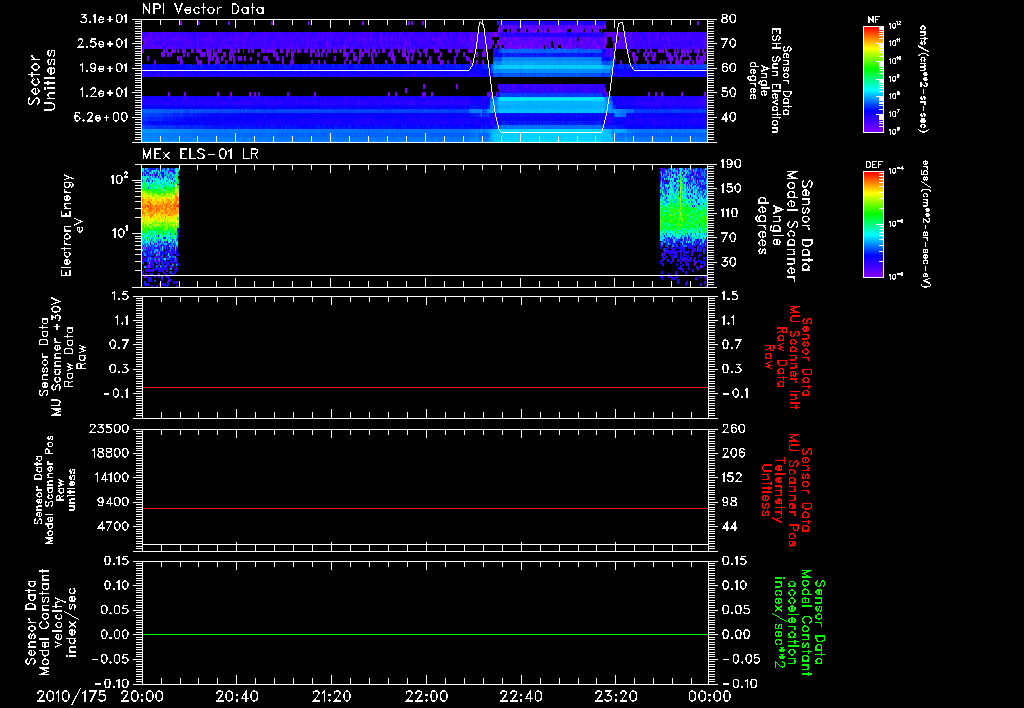Click the '9400' scanner position tick value
The width and height of the screenshot is (1024, 708).
(114, 502)
